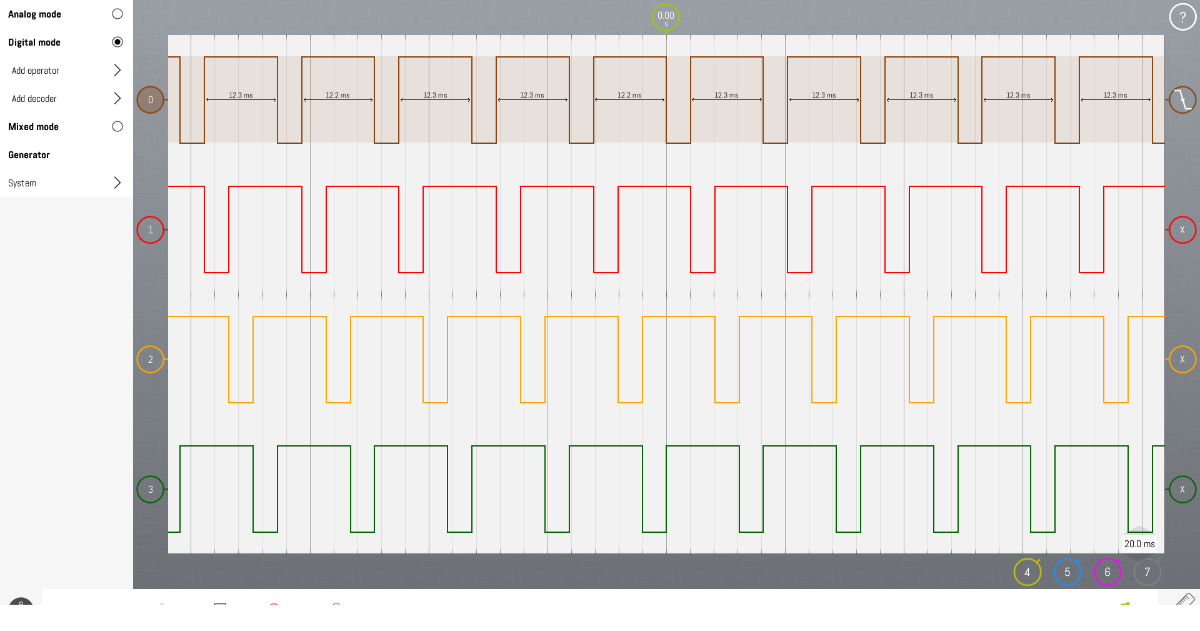The image size is (1200, 631).
Task: Click the green channel 3 trigger X button
Action: (x=1182, y=490)
